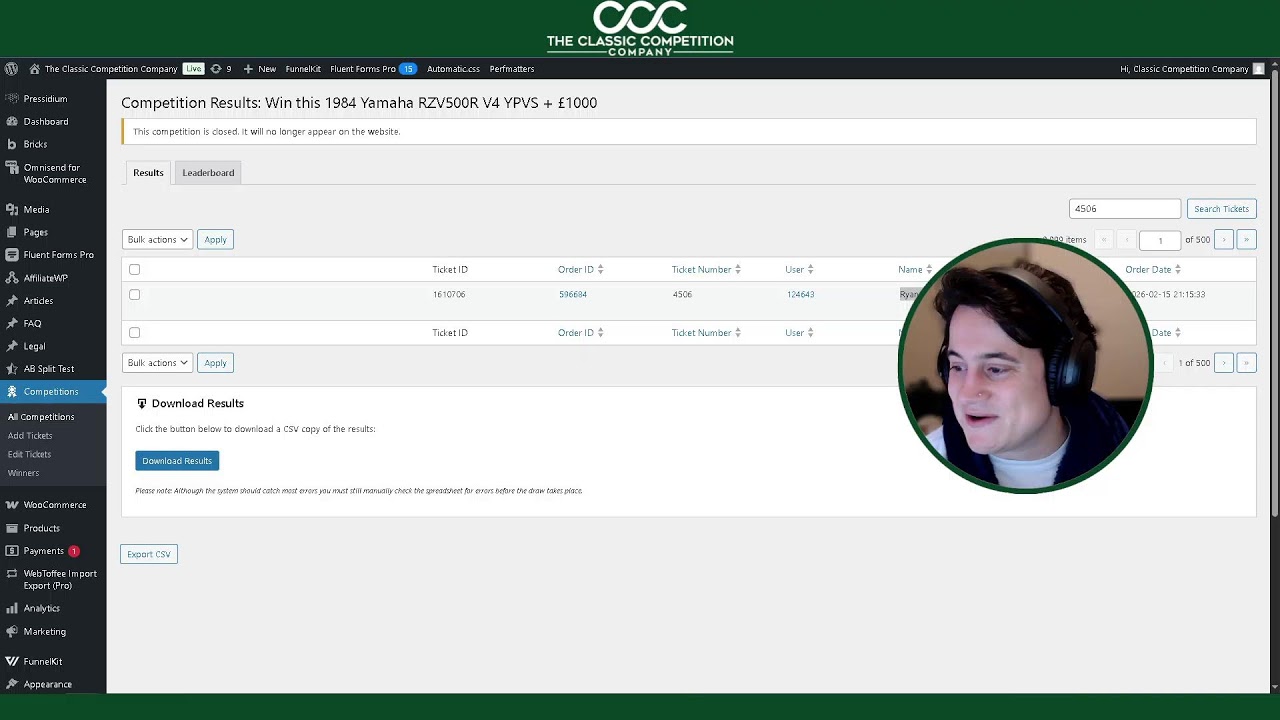Image resolution: width=1280 pixels, height=720 pixels.
Task: Sort by Order ID in the header row
Action: coord(580,270)
